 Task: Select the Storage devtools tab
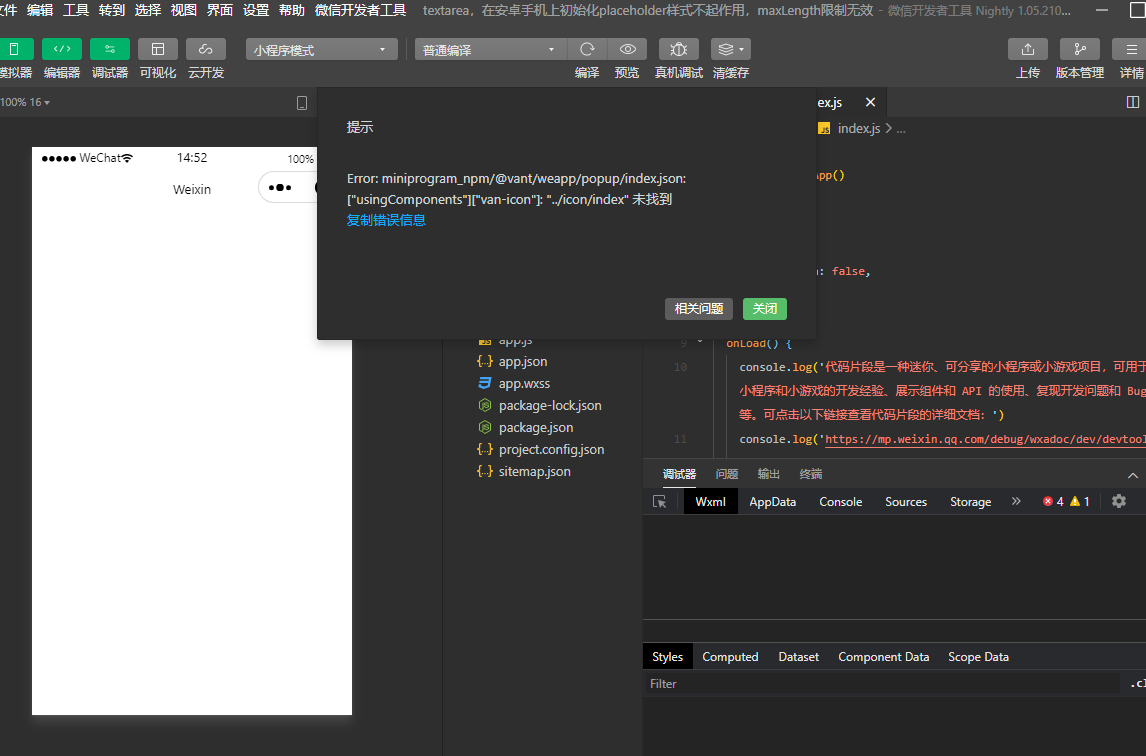coord(971,502)
